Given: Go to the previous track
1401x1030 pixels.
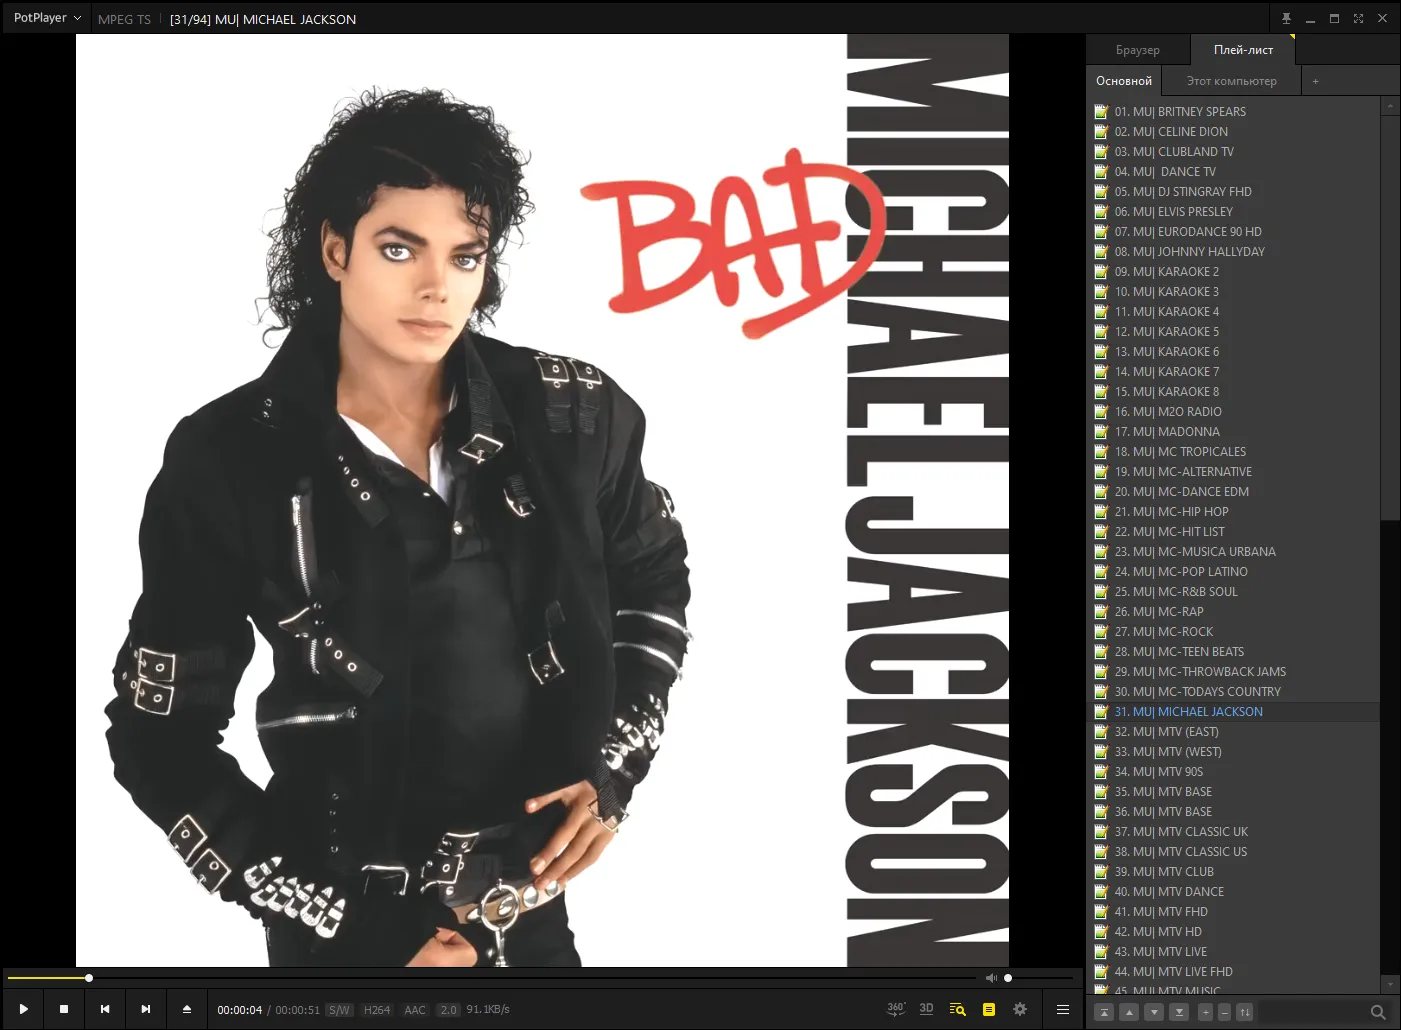Looking at the screenshot, I should [x=105, y=1009].
